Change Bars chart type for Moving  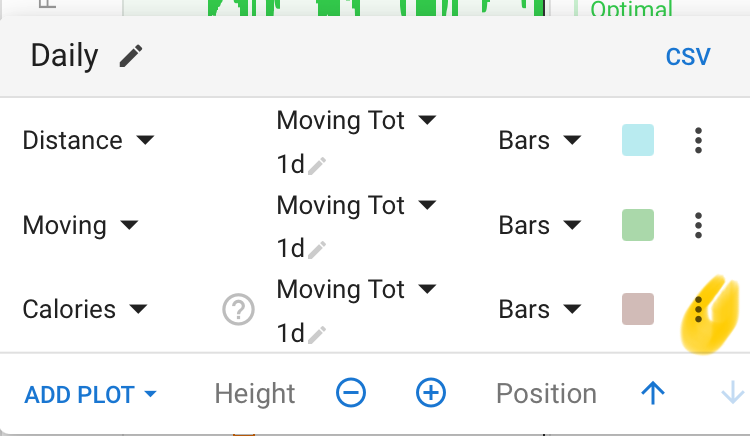point(540,225)
